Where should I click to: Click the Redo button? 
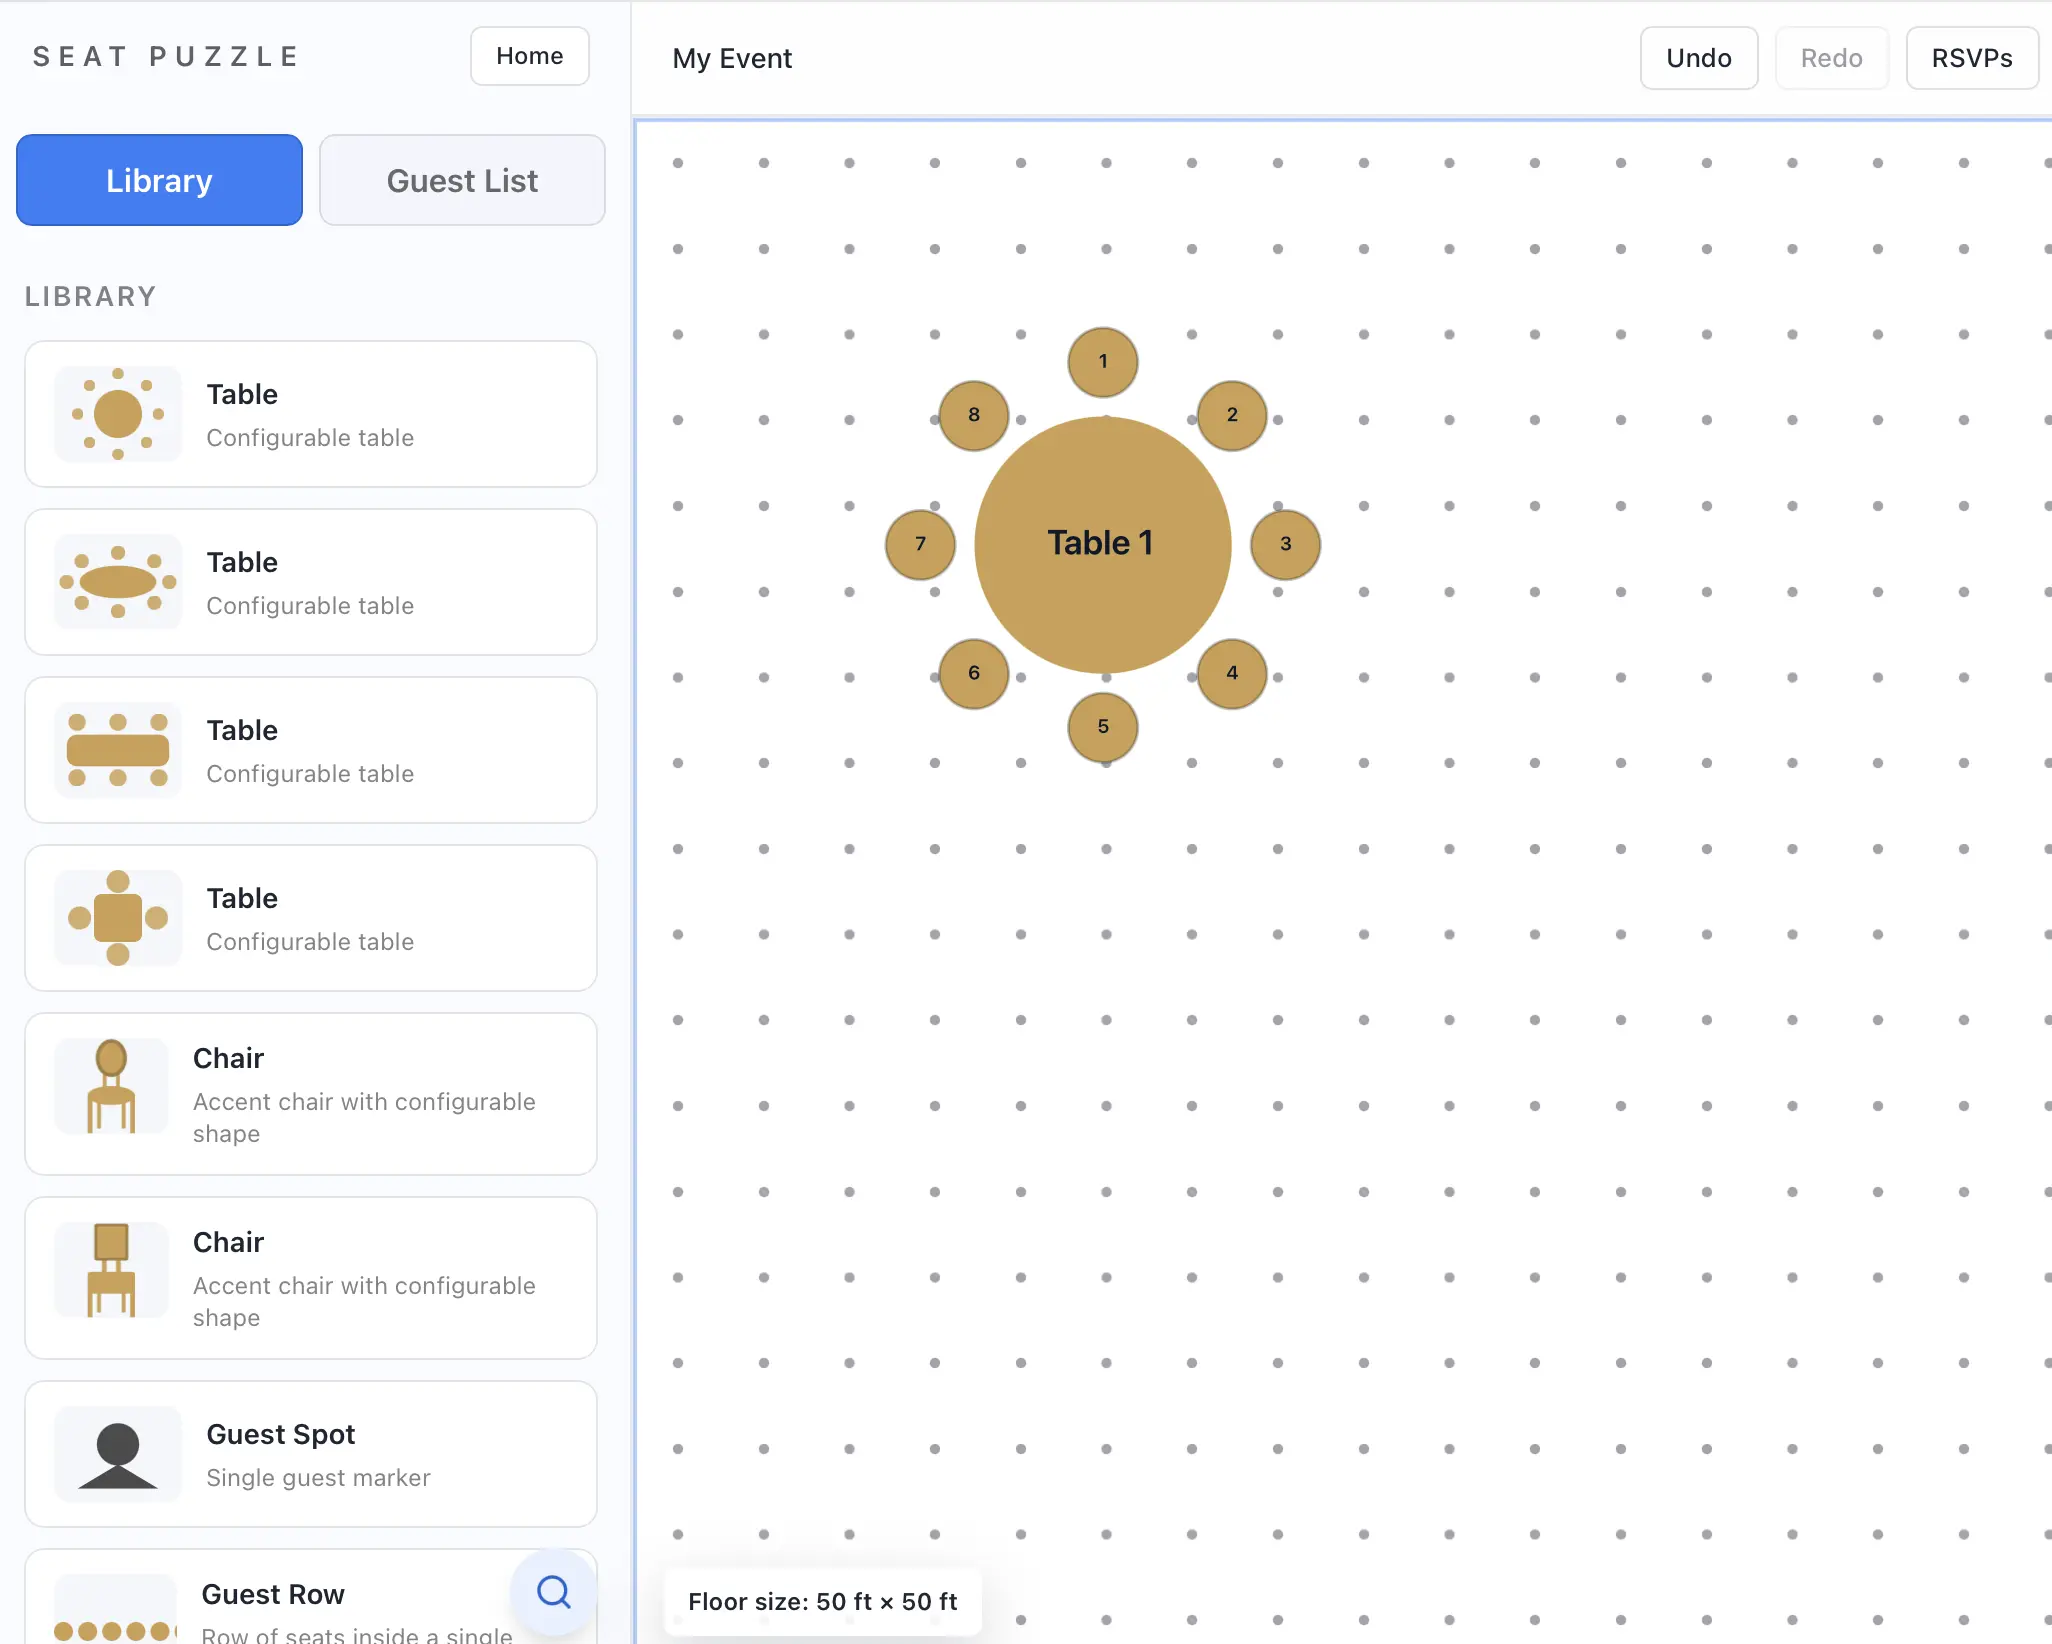(x=1831, y=58)
